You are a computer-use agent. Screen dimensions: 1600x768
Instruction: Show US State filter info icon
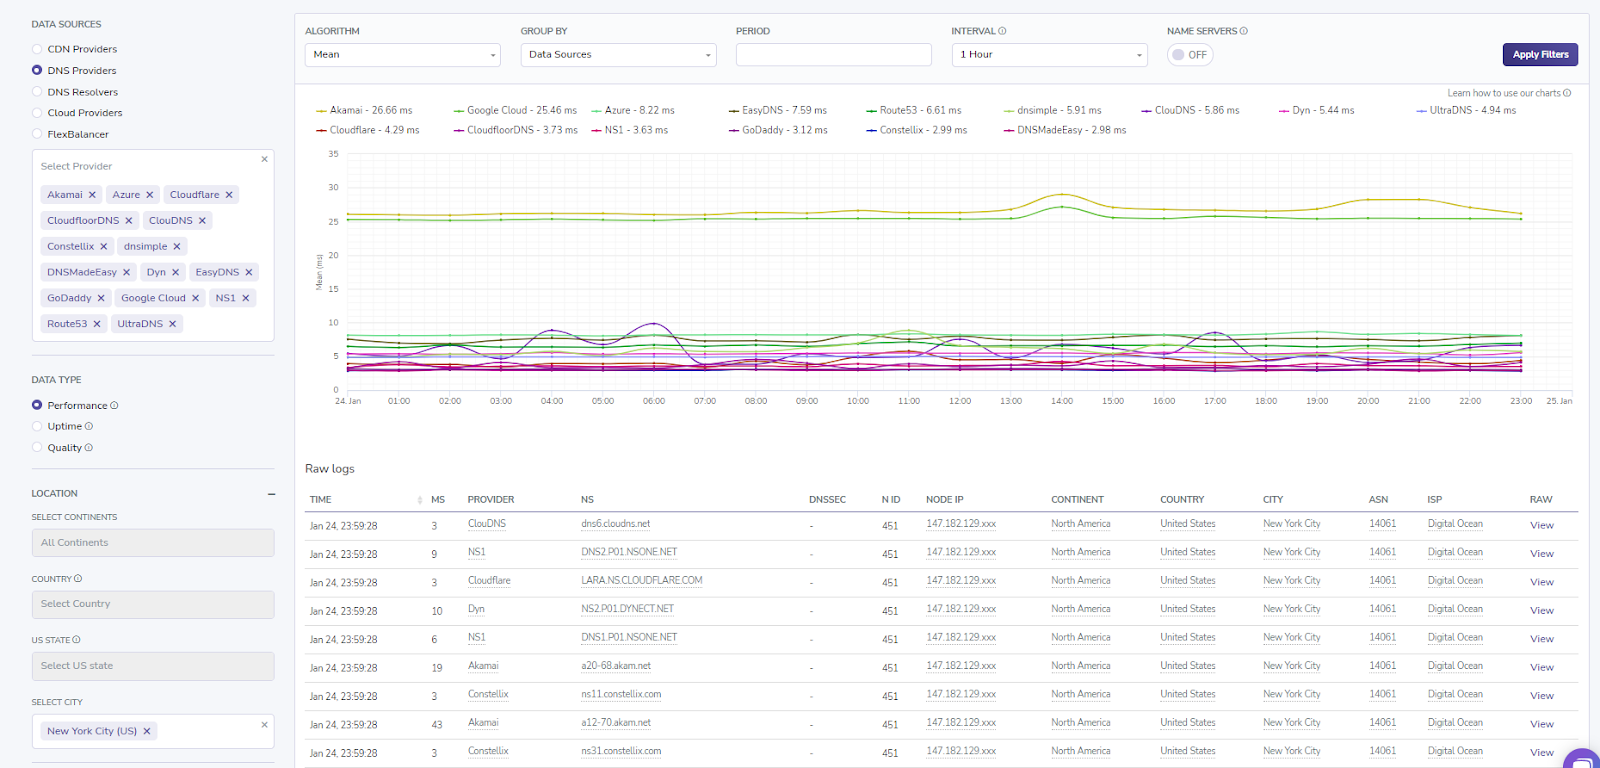point(76,640)
